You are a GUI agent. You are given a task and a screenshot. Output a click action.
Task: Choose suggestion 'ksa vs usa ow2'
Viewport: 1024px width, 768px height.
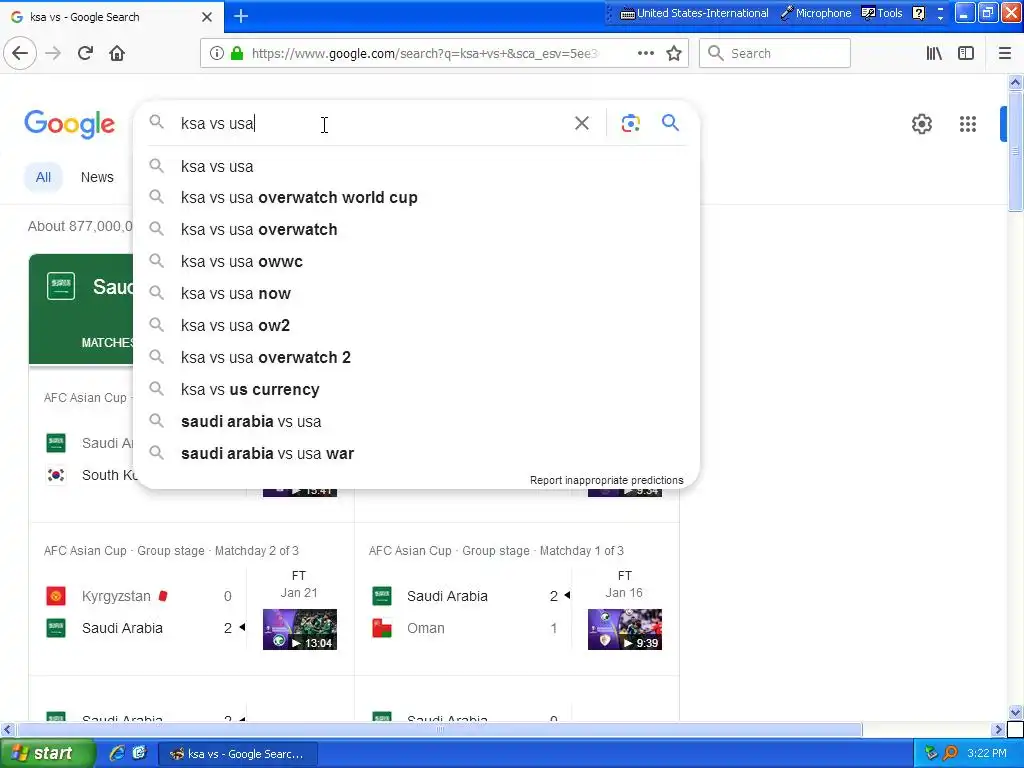point(417,325)
